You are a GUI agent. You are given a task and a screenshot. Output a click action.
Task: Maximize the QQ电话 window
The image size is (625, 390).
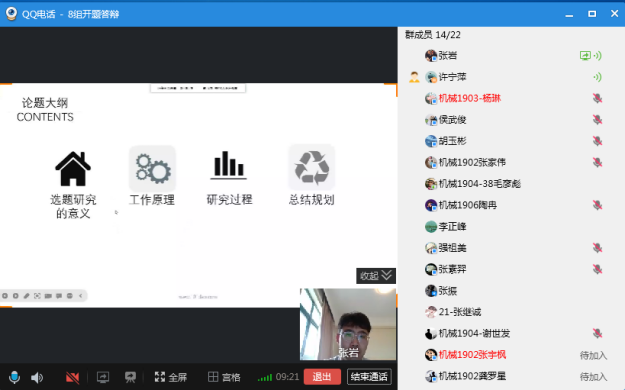pos(592,14)
